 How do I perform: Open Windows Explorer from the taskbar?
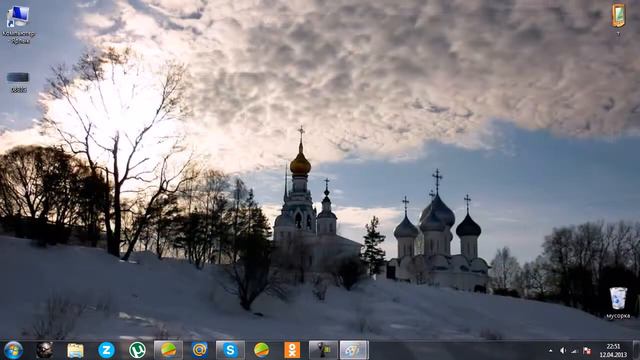[x=76, y=350]
